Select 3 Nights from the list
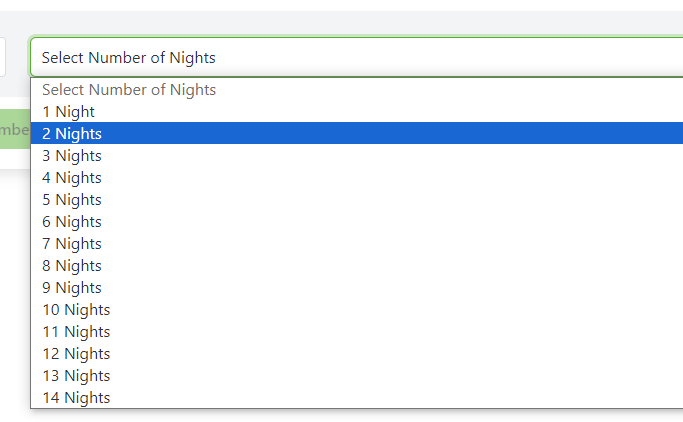Screen dimensions: 683x422 point(72,156)
